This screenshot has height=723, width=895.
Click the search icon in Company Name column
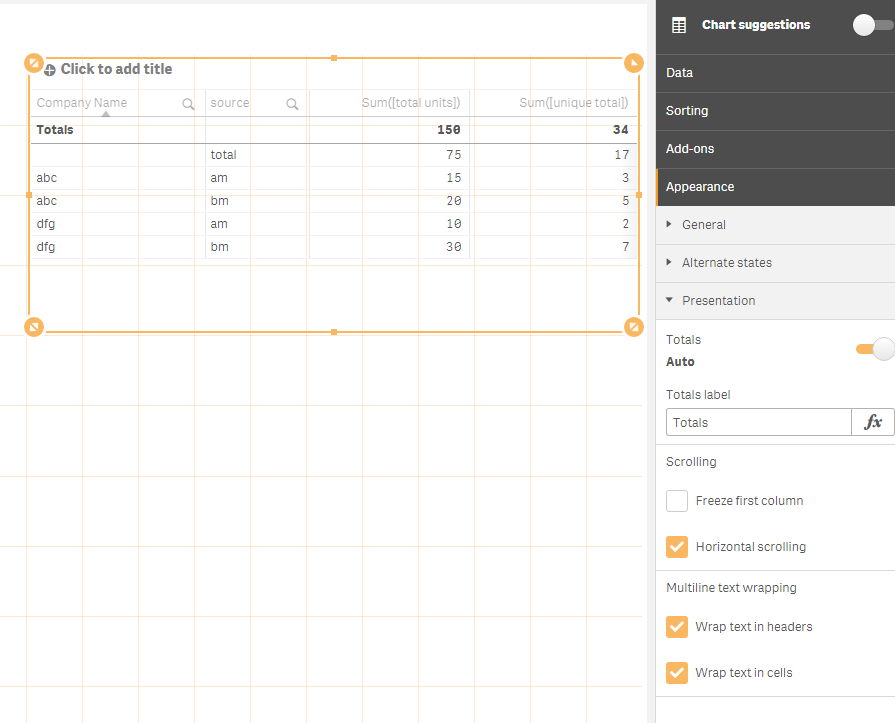188,103
